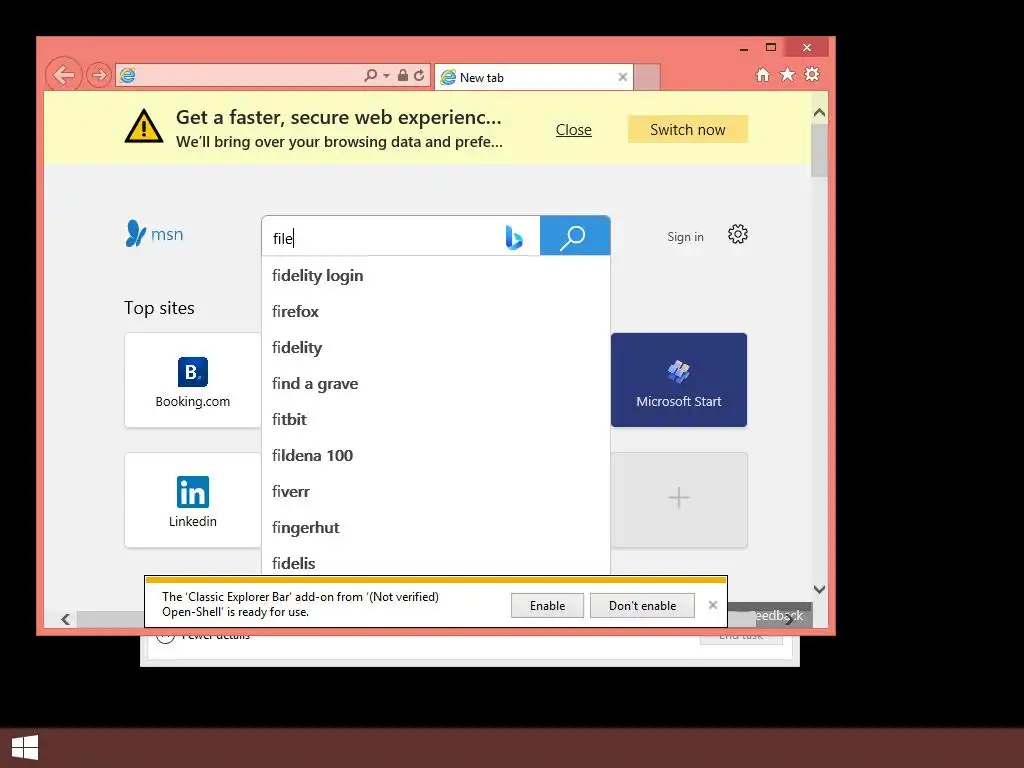Open the Tools gear icon in toolbar
Screen dimensions: 1024x768
(x=812, y=74)
